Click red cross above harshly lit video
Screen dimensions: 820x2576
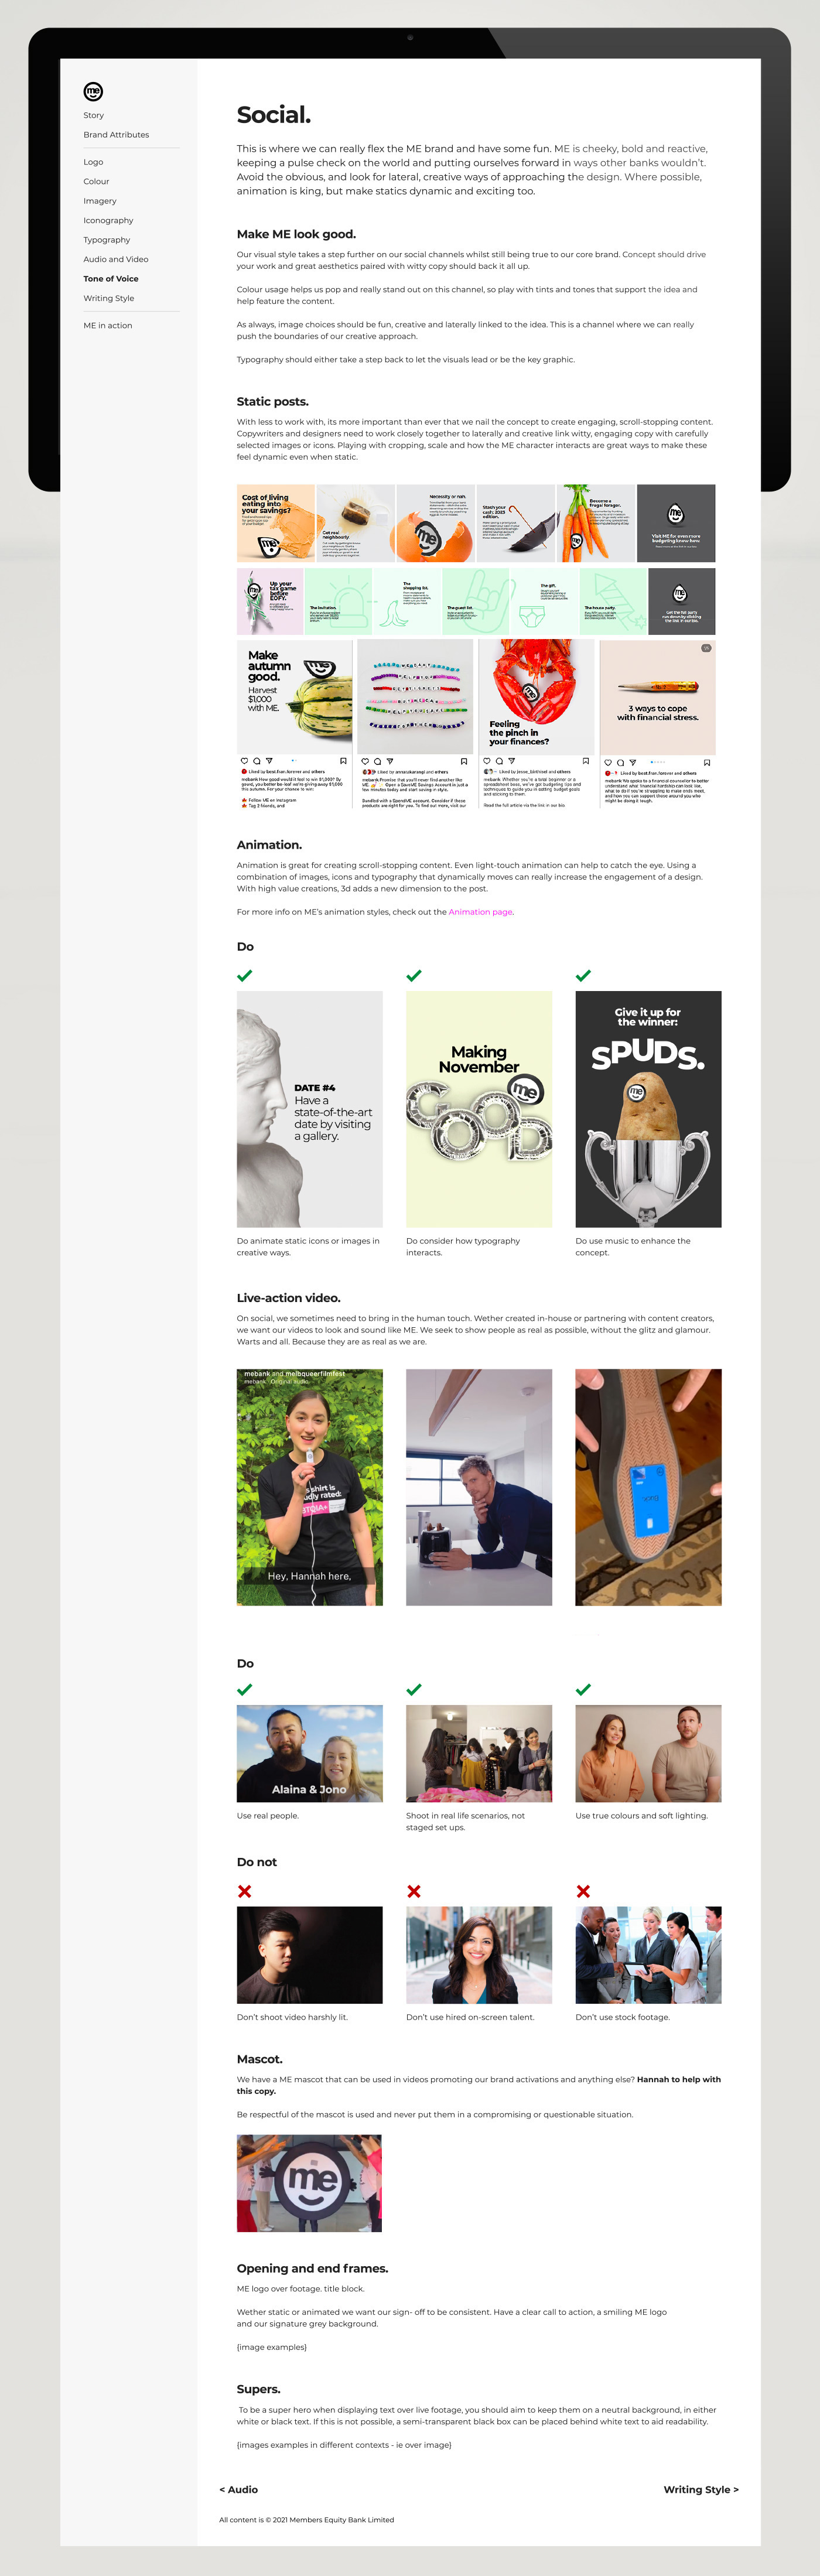tap(244, 1891)
